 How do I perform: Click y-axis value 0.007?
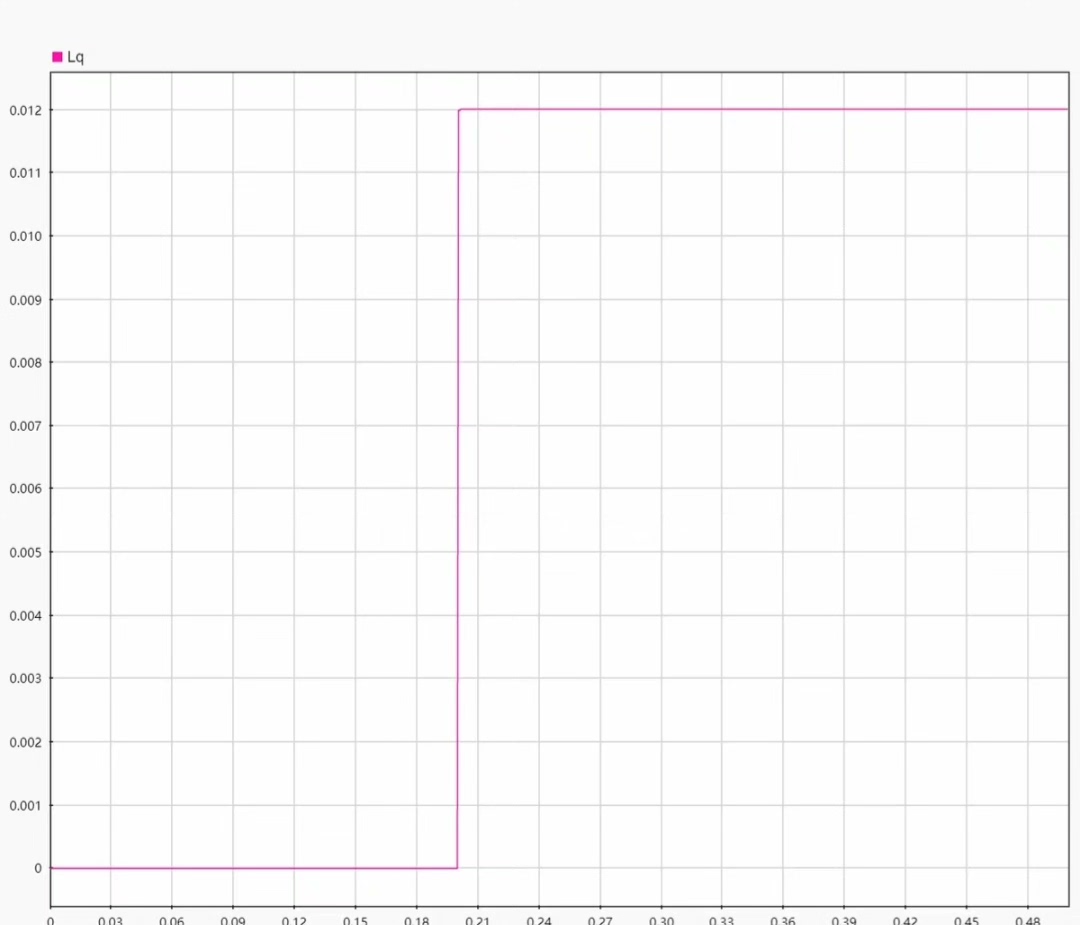point(25,426)
